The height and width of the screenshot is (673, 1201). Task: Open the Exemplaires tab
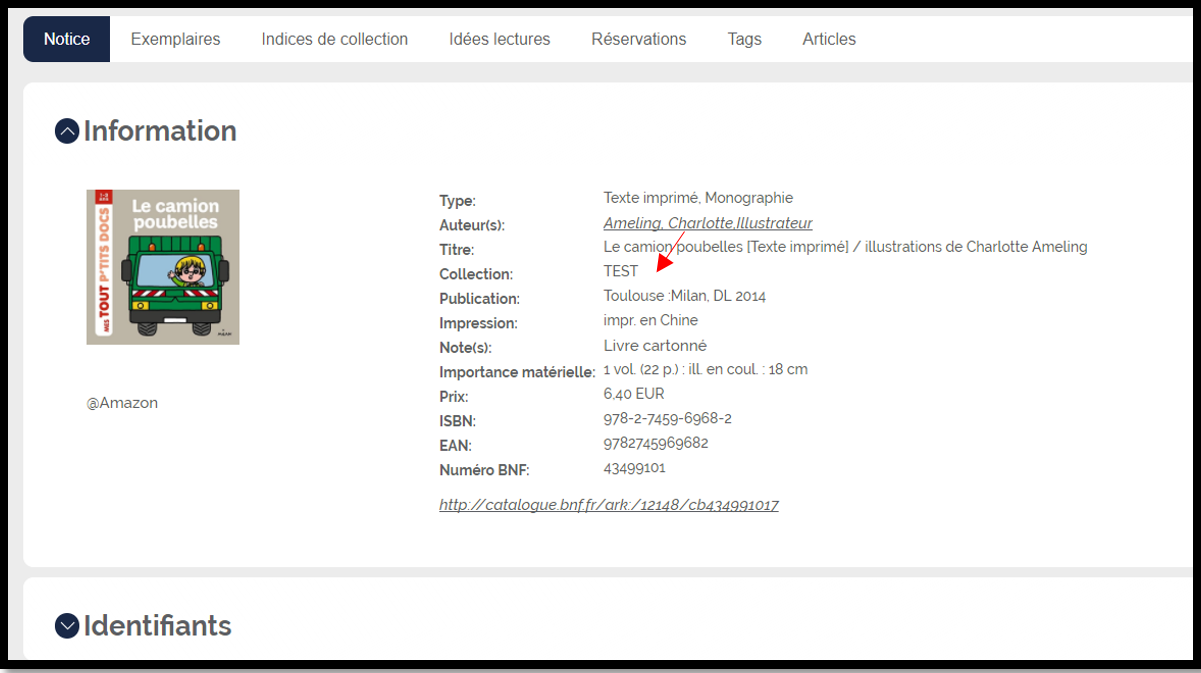point(176,39)
